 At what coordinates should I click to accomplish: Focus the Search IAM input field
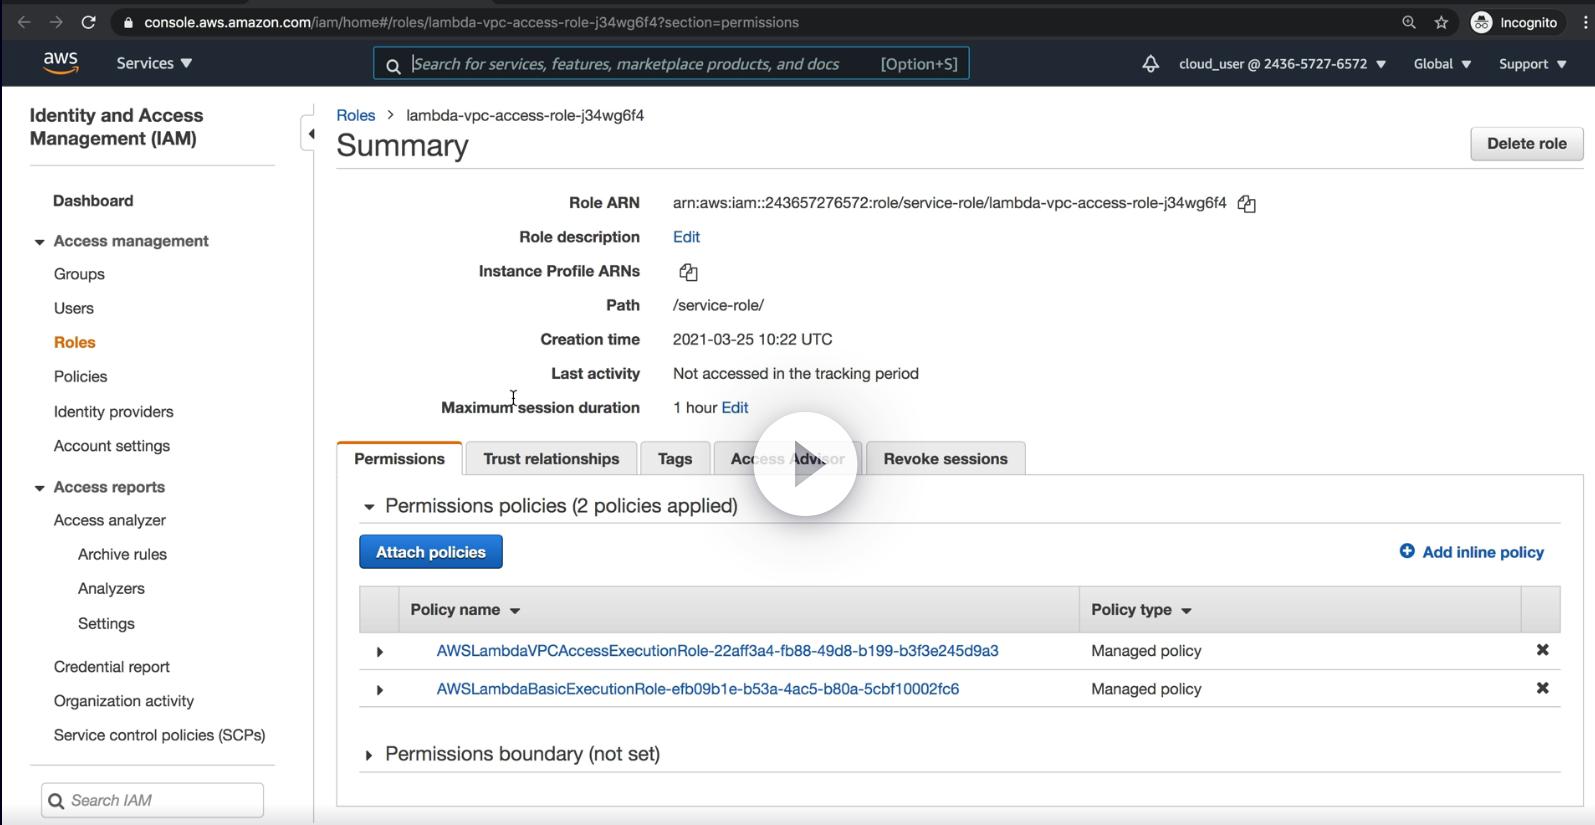click(162, 800)
